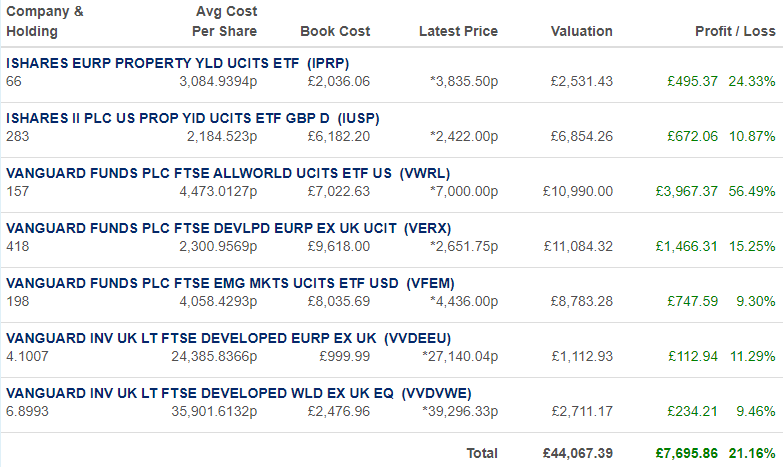Click the Book Cost column header
The width and height of the screenshot is (783, 467).
coord(335,31)
